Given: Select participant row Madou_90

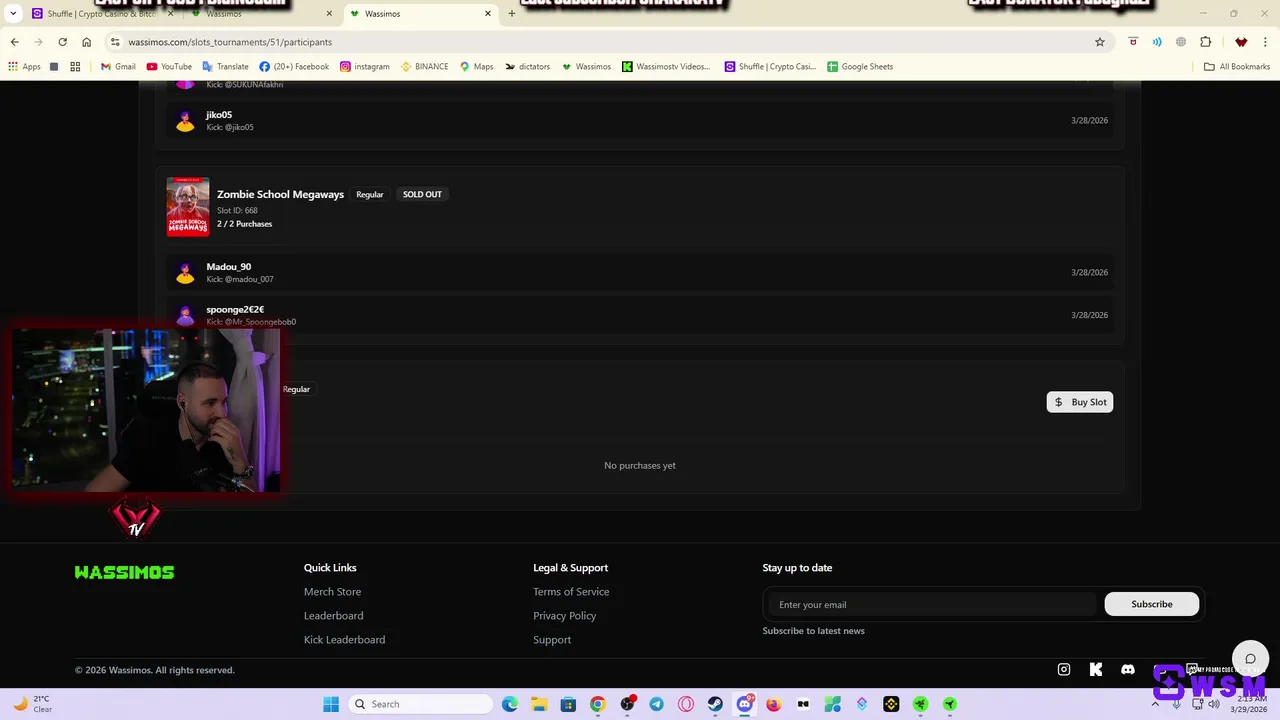Looking at the screenshot, I should pyautogui.click(x=640, y=272).
